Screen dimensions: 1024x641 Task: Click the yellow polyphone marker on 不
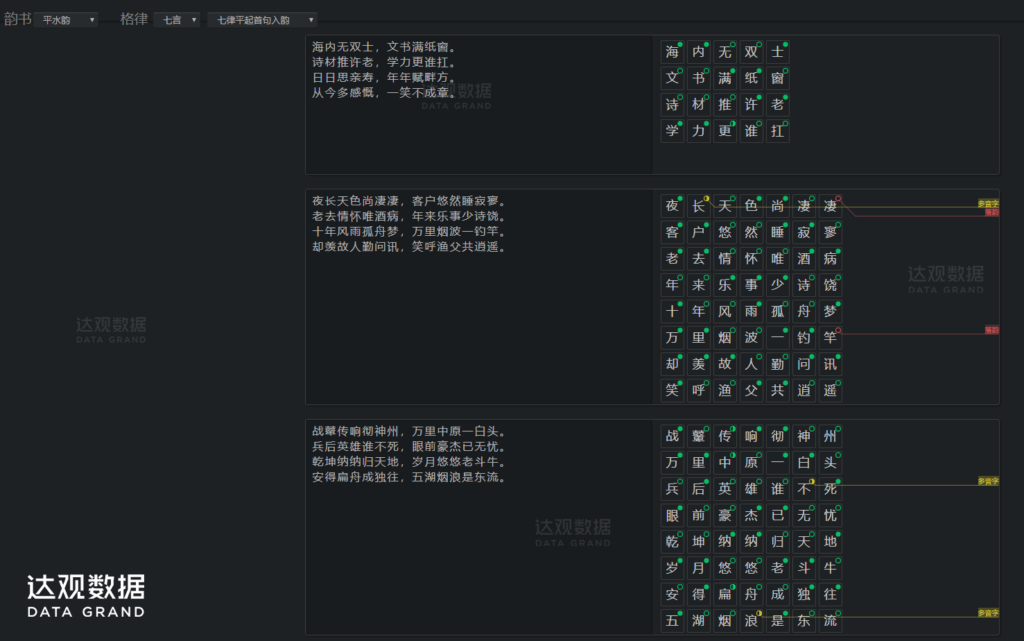click(812, 481)
